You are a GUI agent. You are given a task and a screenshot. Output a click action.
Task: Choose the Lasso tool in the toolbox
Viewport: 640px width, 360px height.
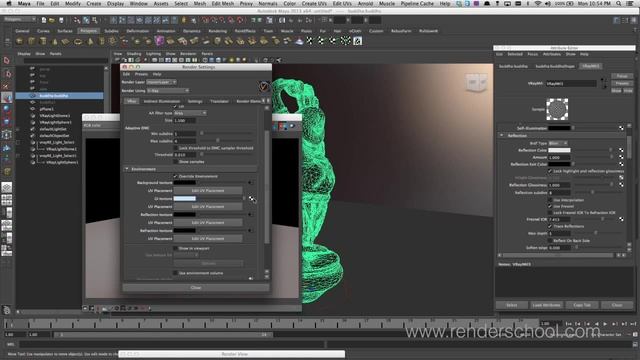click(x=7, y=73)
